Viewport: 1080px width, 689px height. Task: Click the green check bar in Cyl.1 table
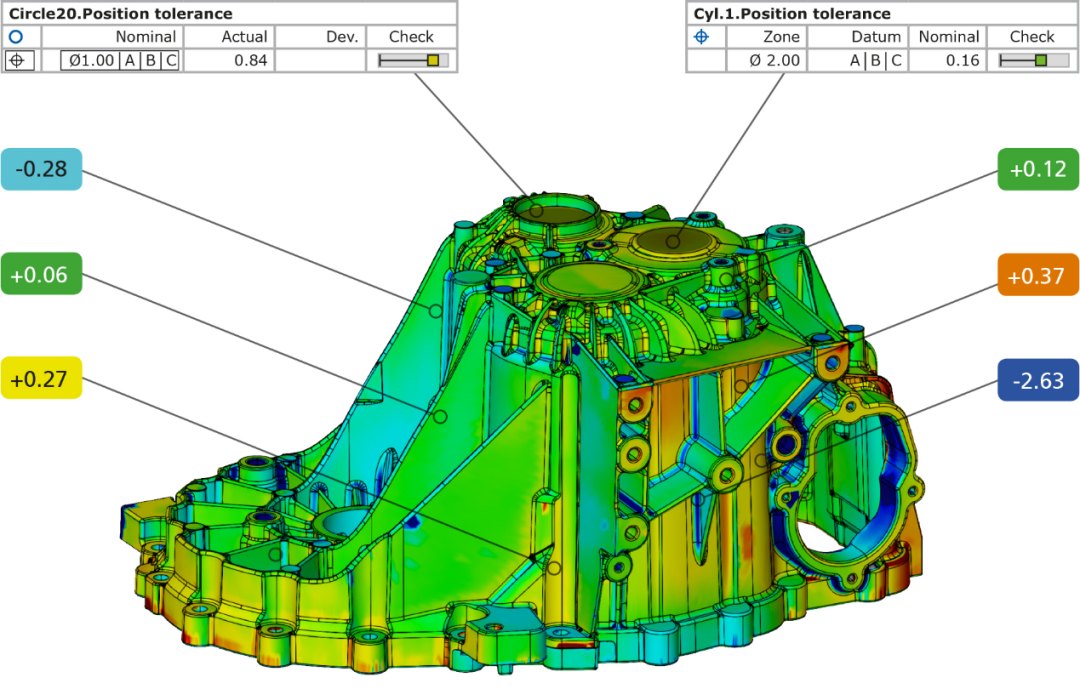[x=1034, y=61]
